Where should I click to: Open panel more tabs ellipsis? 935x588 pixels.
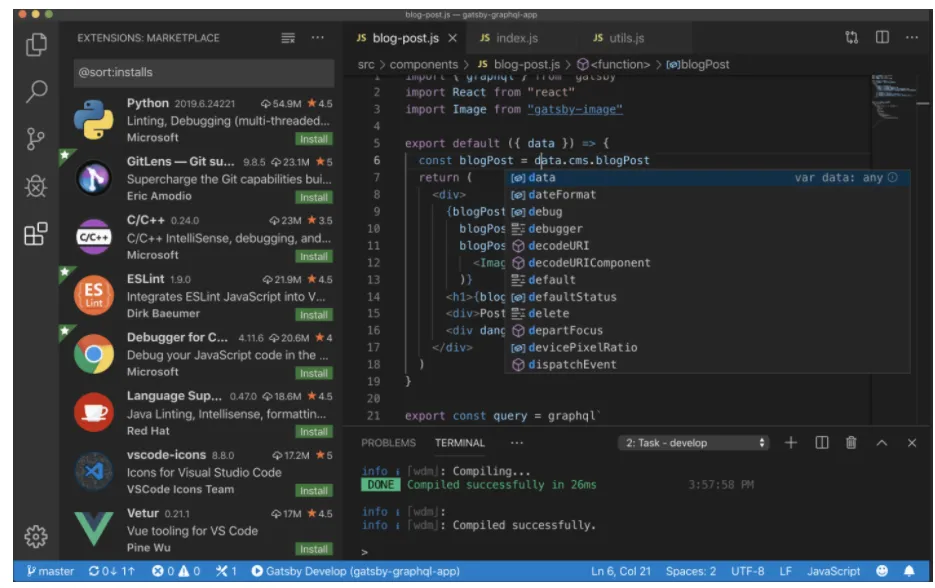pos(516,442)
